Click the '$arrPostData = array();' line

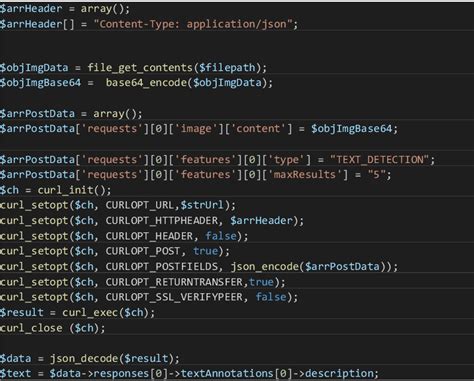pyautogui.click(x=71, y=114)
